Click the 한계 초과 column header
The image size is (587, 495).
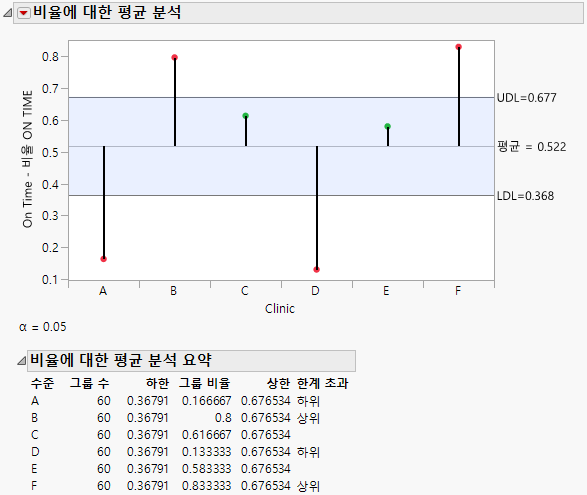point(322,383)
